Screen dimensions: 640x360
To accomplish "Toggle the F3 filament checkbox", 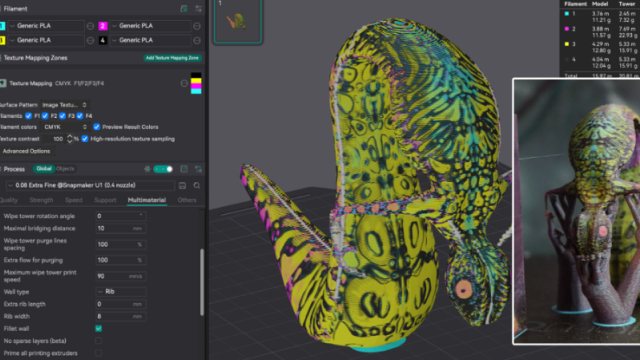I will 62,116.
